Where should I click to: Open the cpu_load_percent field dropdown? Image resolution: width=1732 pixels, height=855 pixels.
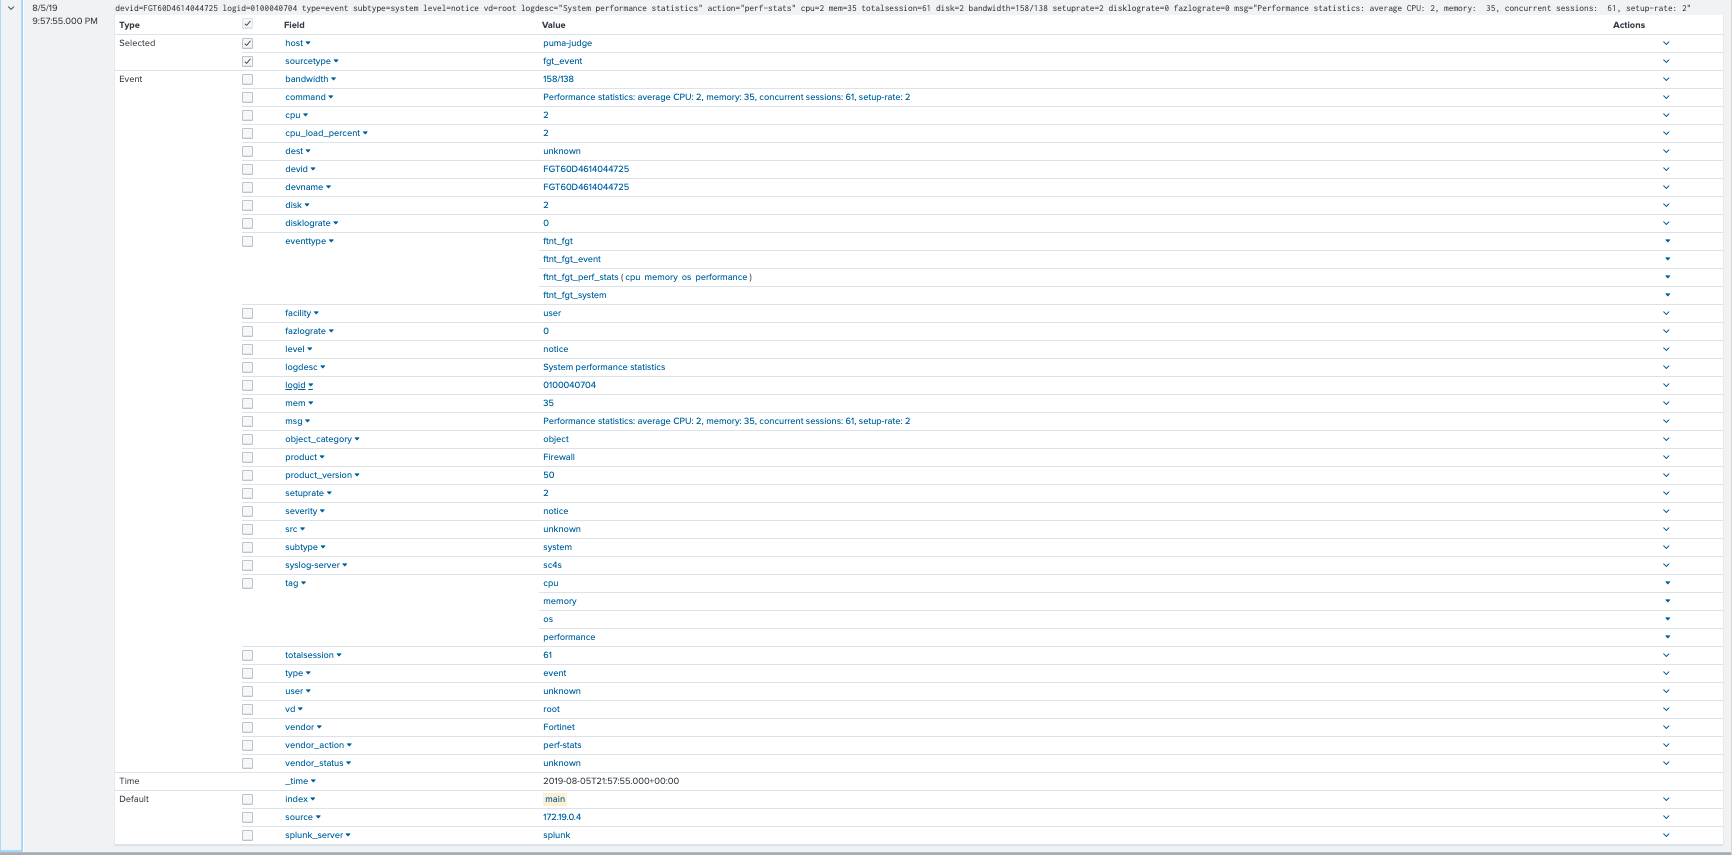(326, 133)
